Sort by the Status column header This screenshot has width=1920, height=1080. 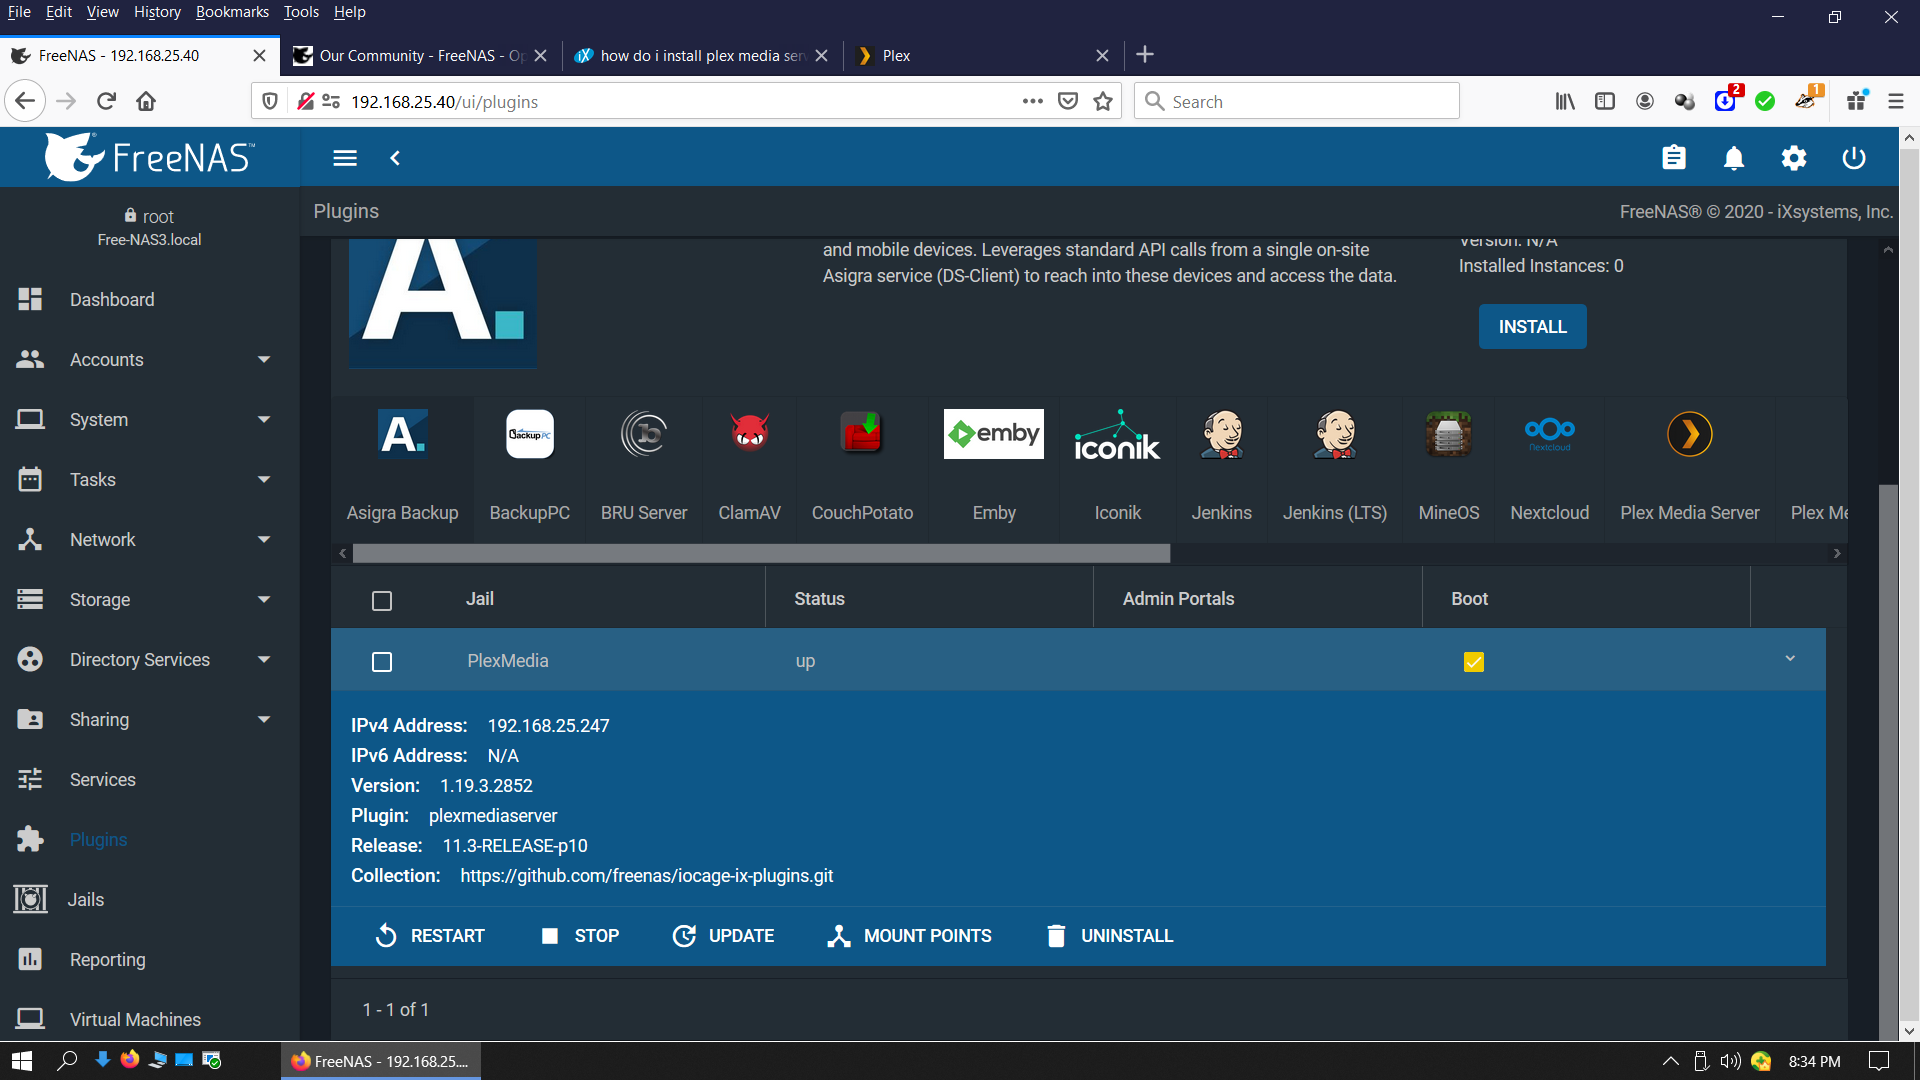(x=819, y=599)
